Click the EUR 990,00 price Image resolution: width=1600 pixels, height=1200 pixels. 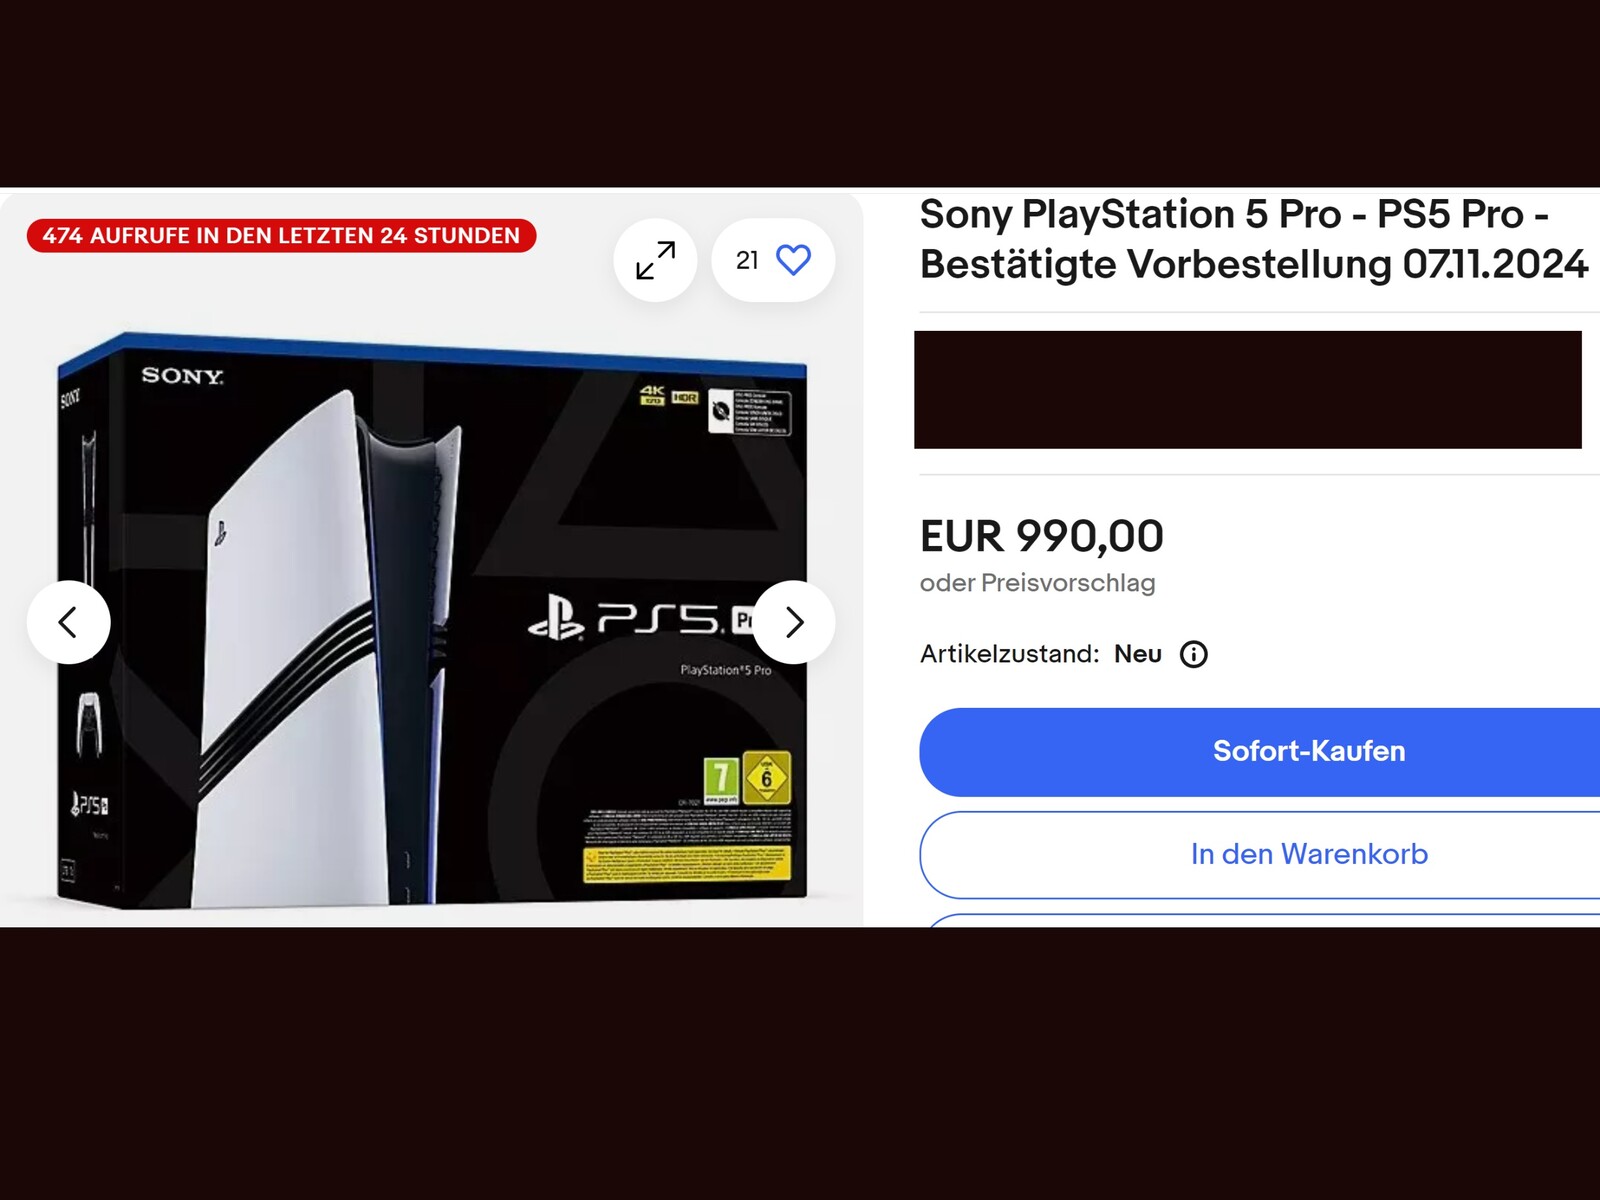(x=1041, y=537)
